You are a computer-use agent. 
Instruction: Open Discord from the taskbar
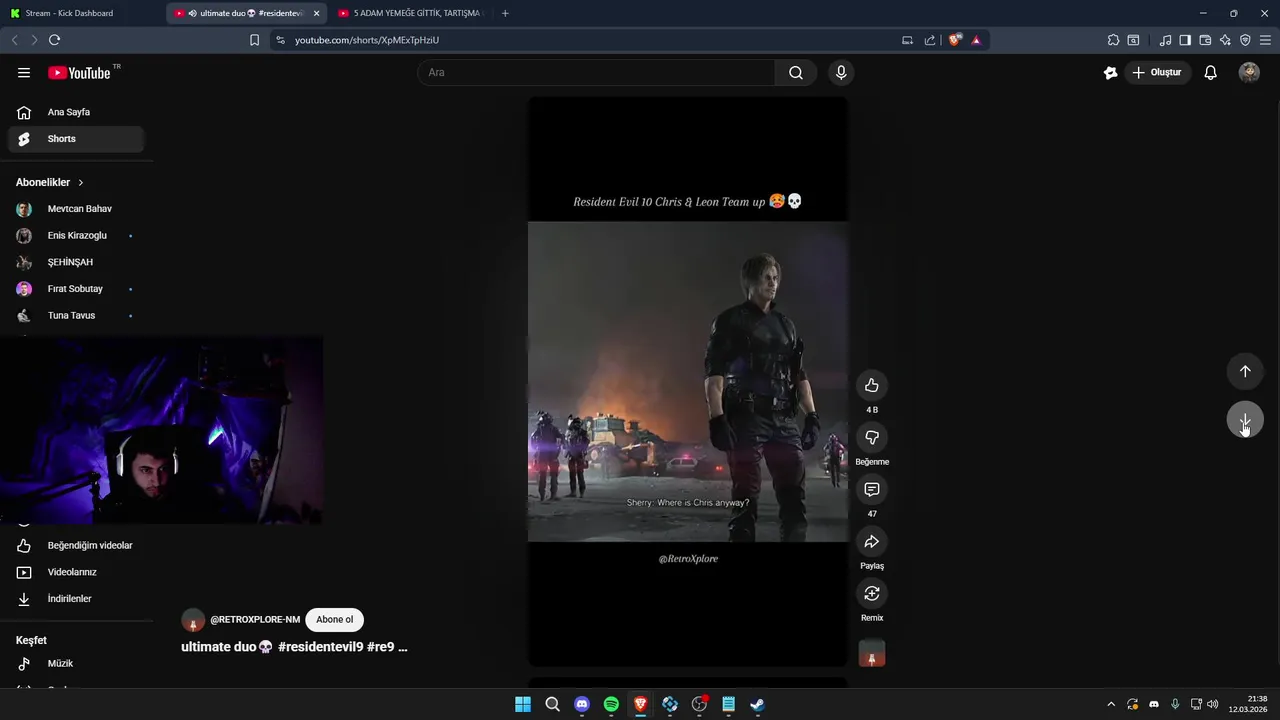point(582,704)
